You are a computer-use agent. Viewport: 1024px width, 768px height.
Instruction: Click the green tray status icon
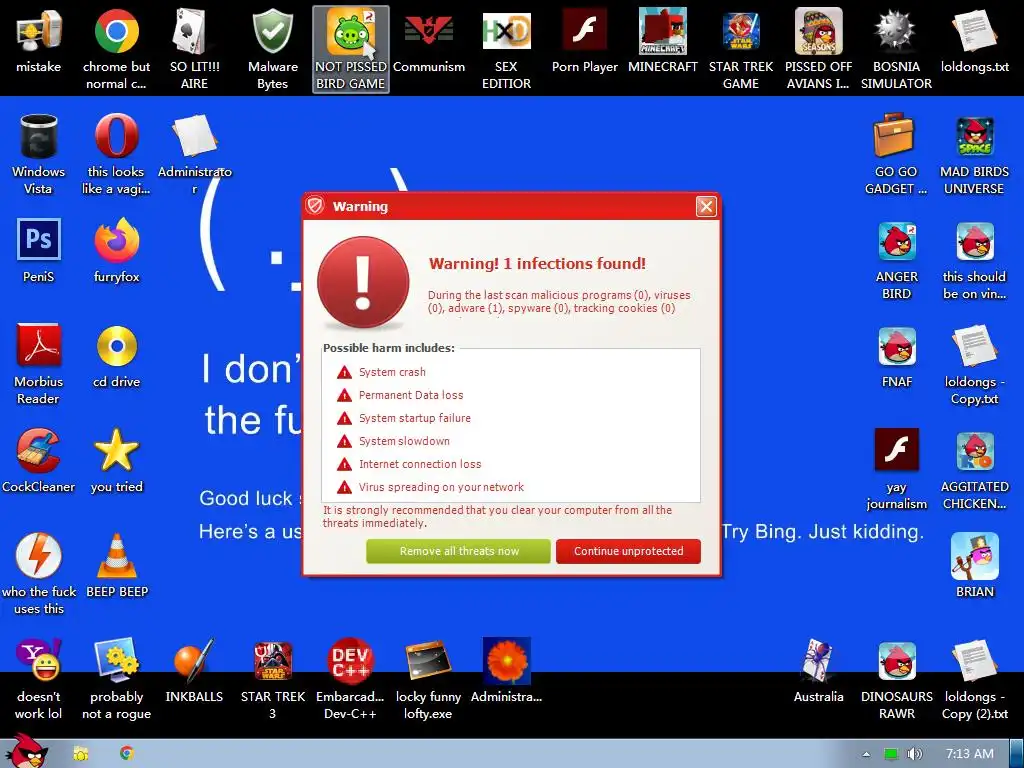tap(890, 754)
